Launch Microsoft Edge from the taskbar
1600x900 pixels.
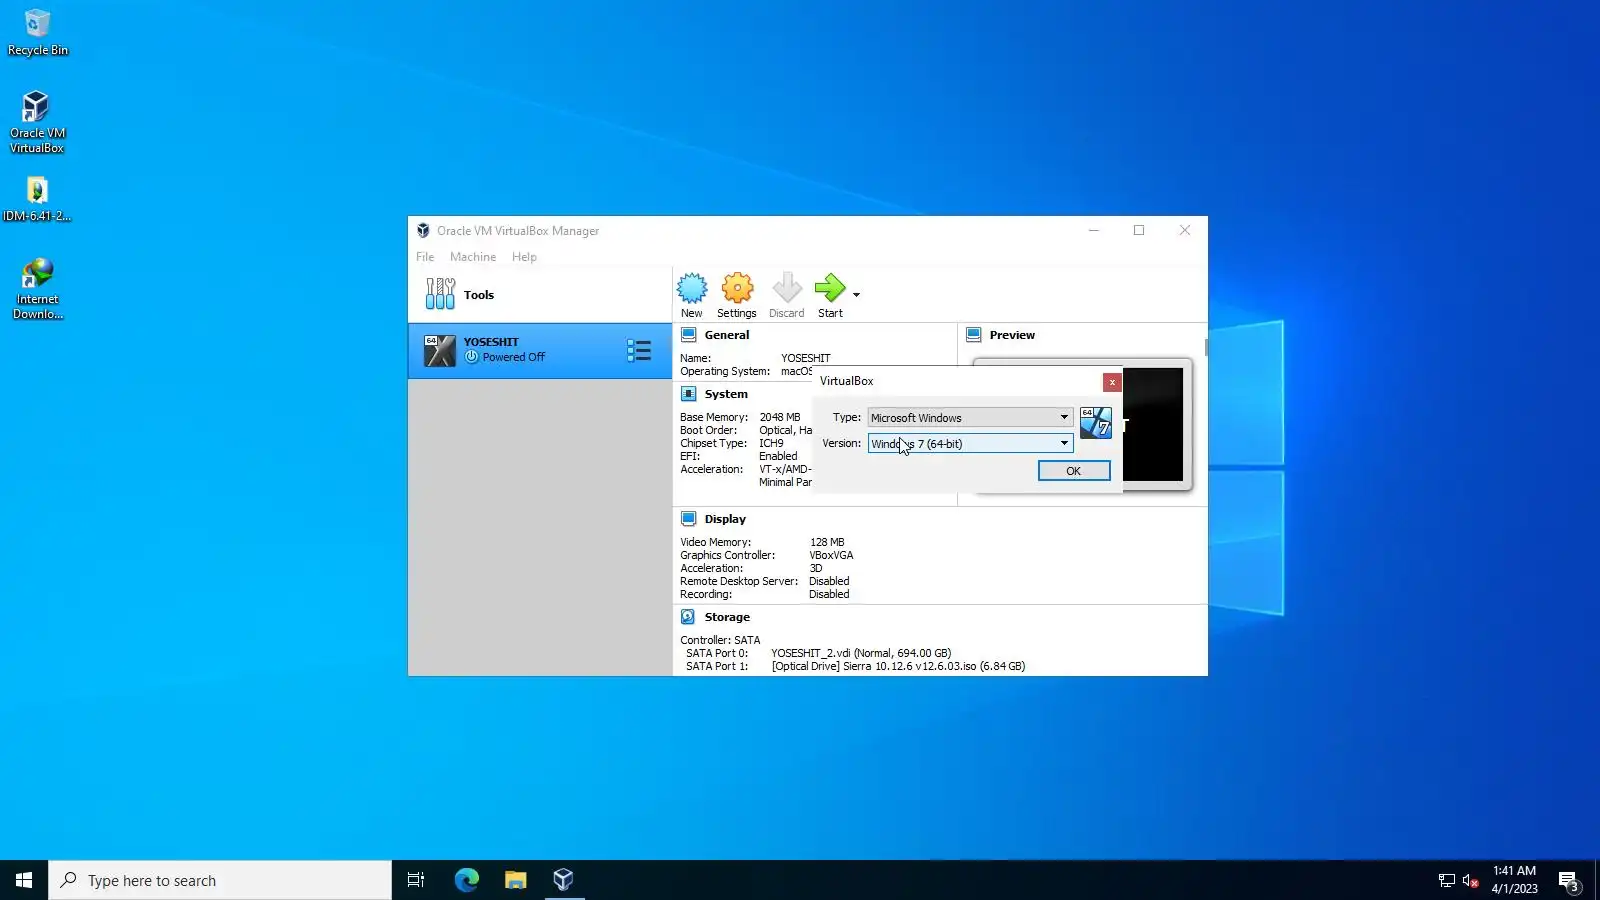tap(466, 880)
